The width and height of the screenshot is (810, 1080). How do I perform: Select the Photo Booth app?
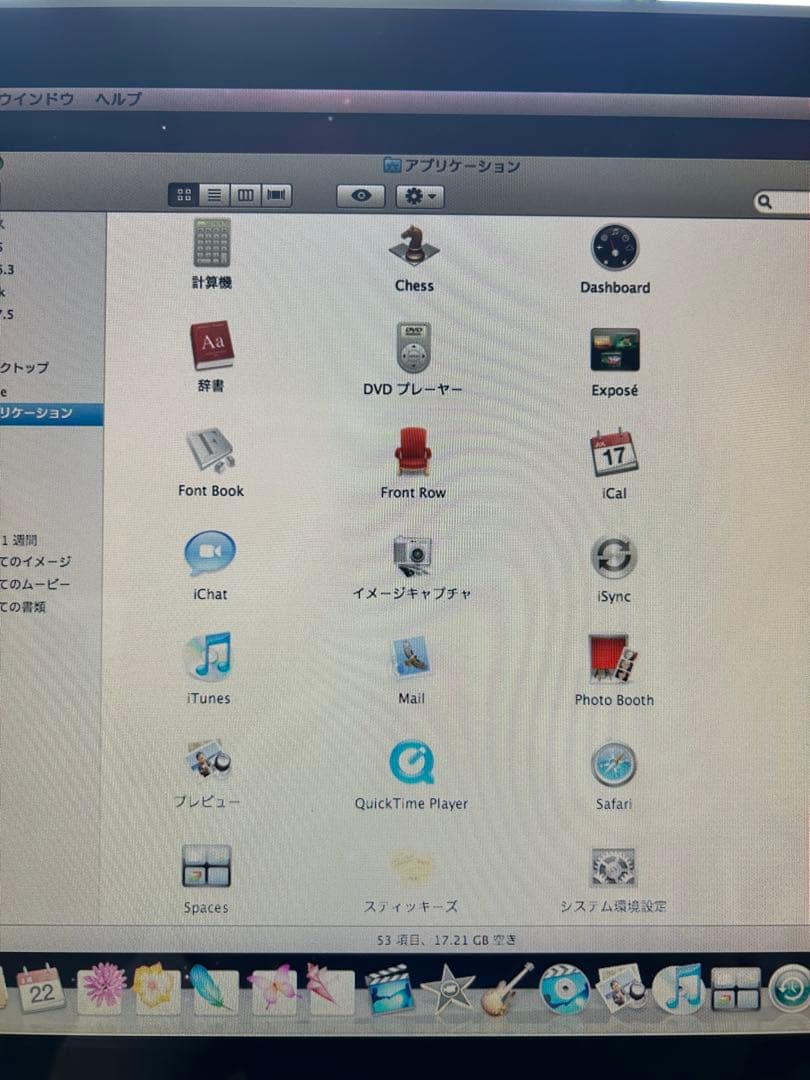coord(613,659)
